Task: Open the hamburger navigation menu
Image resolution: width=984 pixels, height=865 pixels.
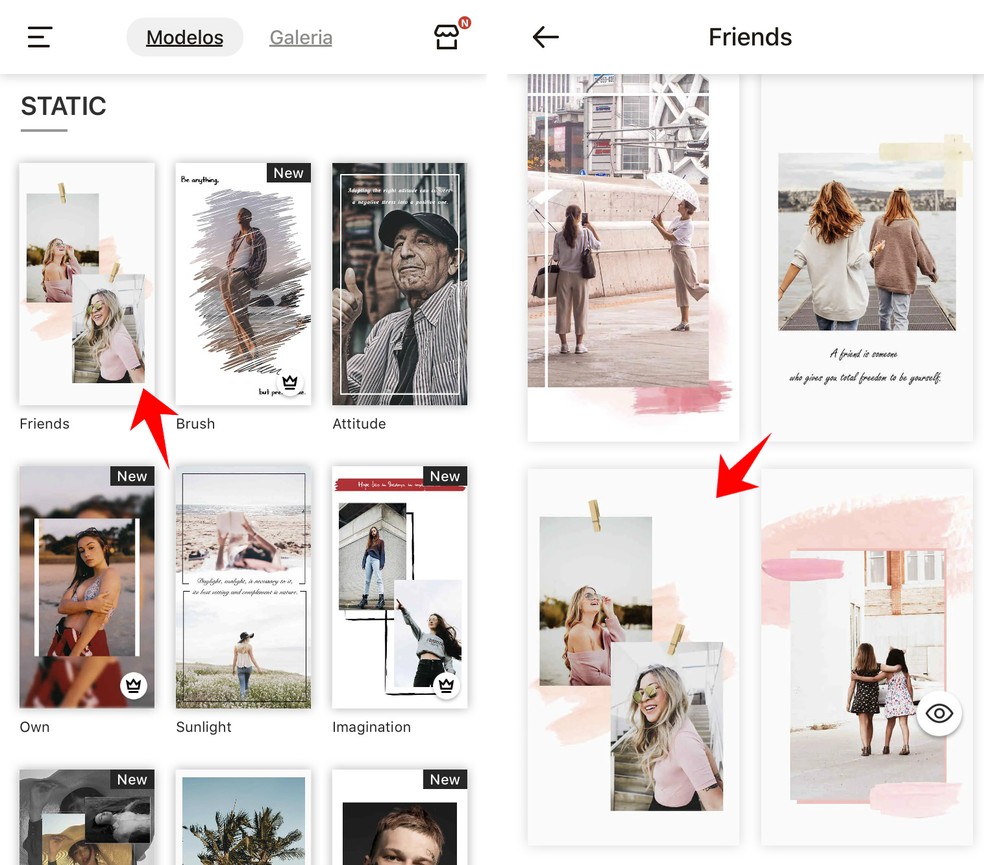Action: coord(39,37)
